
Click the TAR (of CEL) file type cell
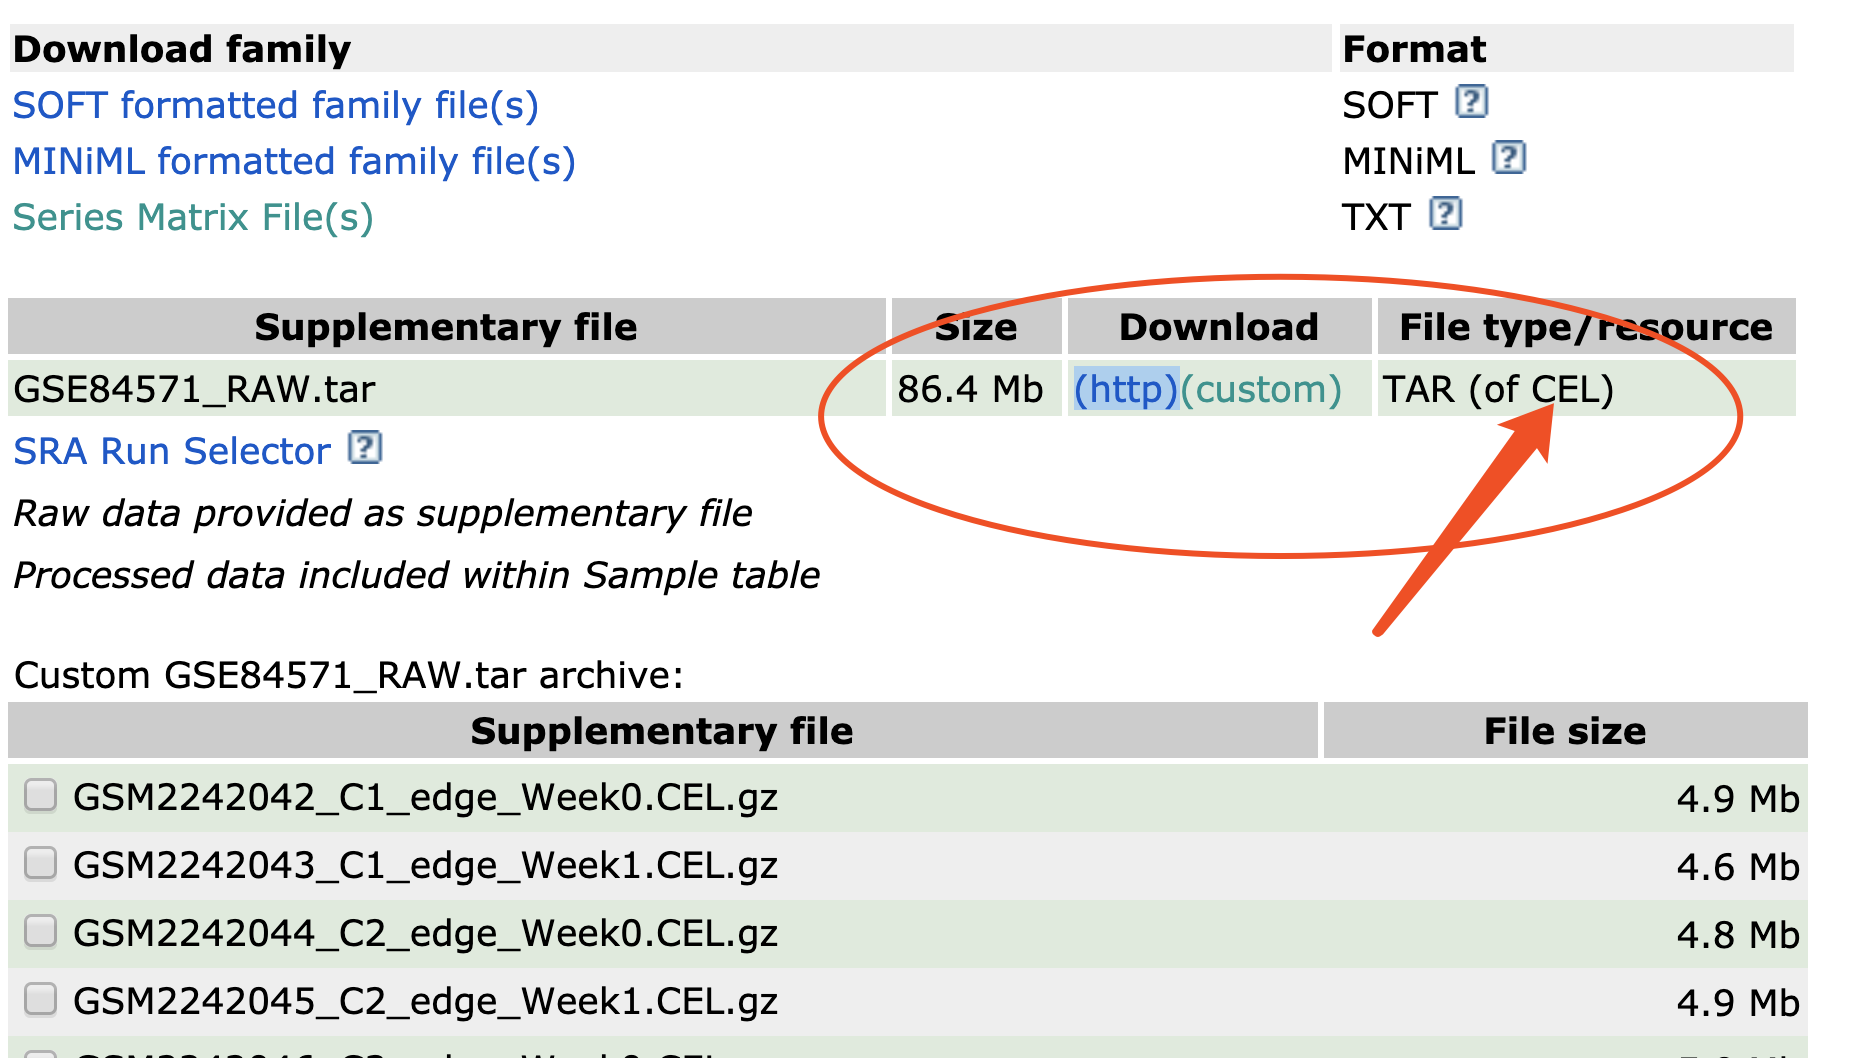click(1586, 389)
